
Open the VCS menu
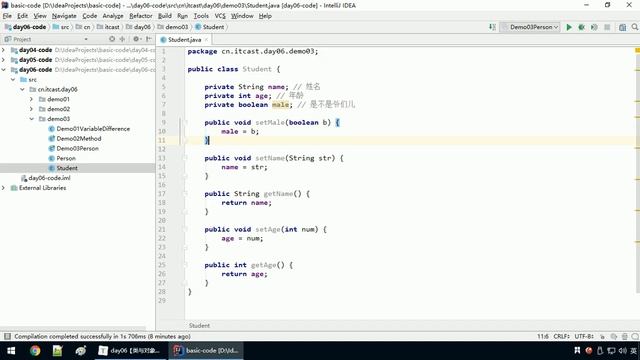(220, 16)
